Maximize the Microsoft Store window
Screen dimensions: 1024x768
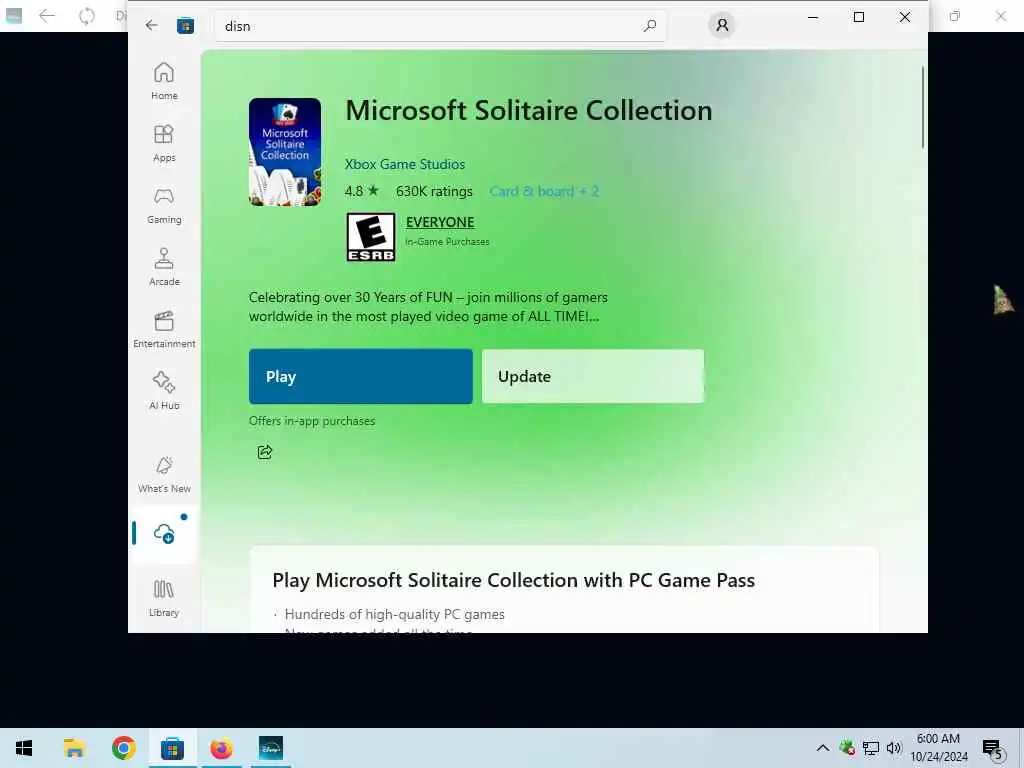pos(859,18)
